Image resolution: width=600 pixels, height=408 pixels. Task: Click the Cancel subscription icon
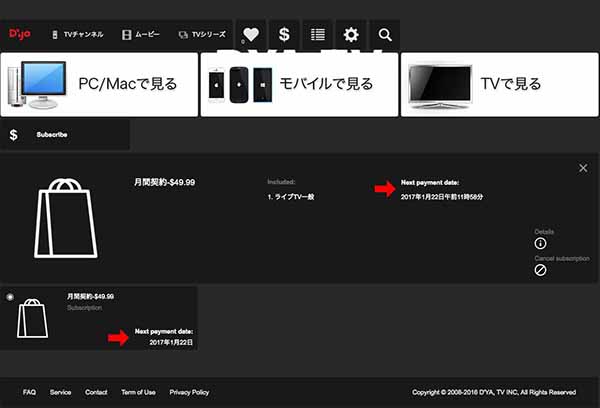point(541,270)
